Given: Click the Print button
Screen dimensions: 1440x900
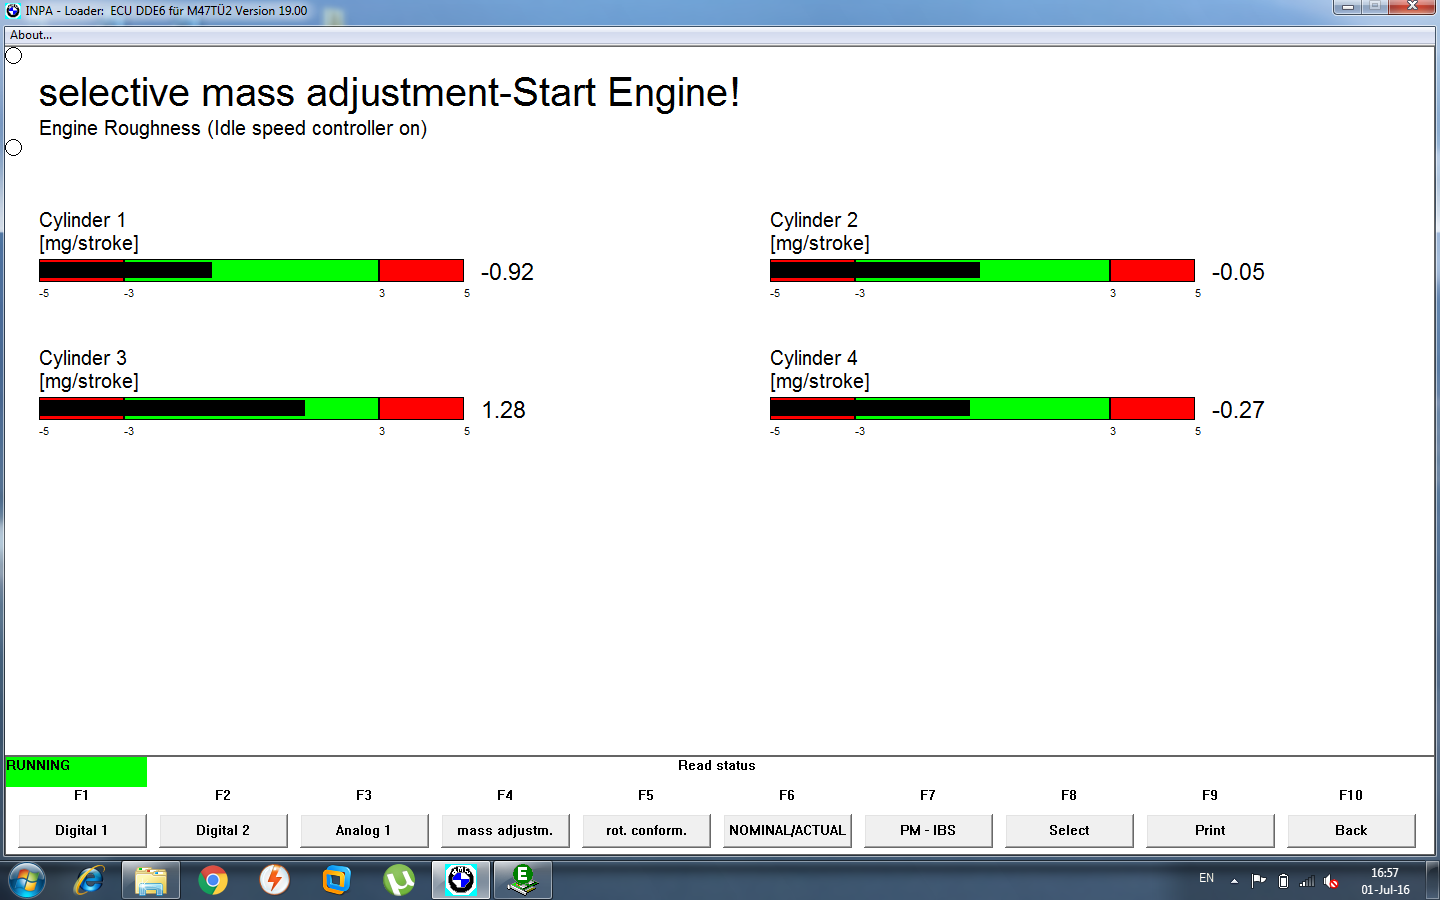Looking at the screenshot, I should coord(1210,830).
